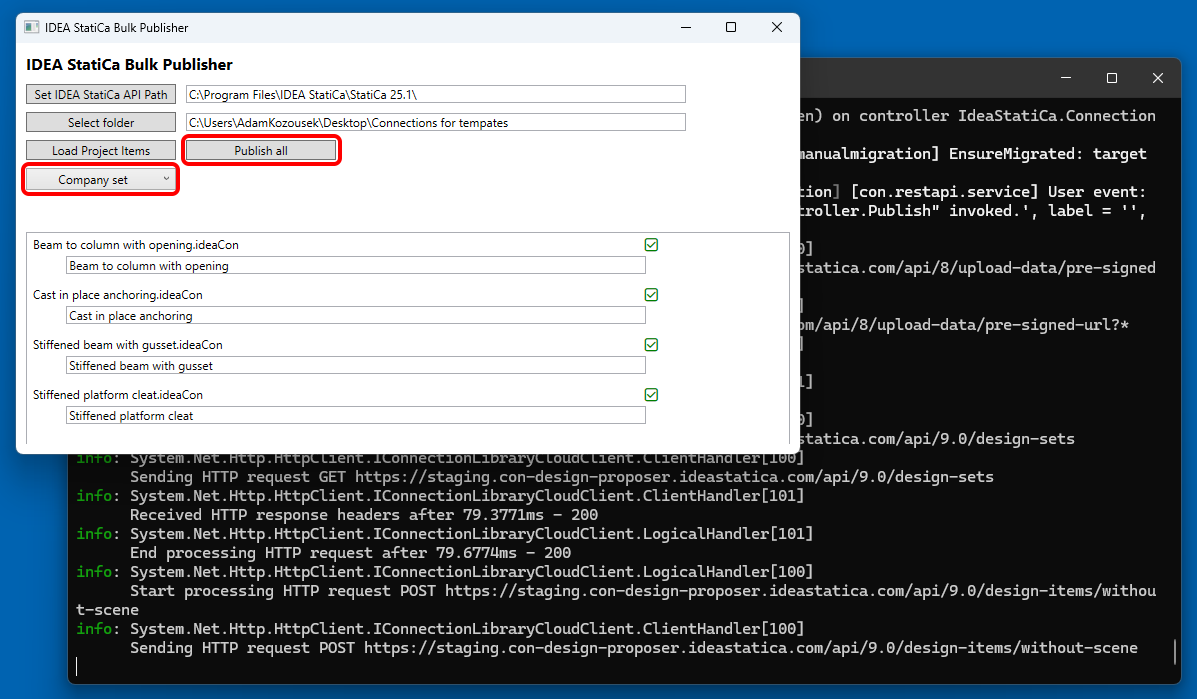Maximize the background console window
The image size is (1197, 699).
(x=1112, y=78)
